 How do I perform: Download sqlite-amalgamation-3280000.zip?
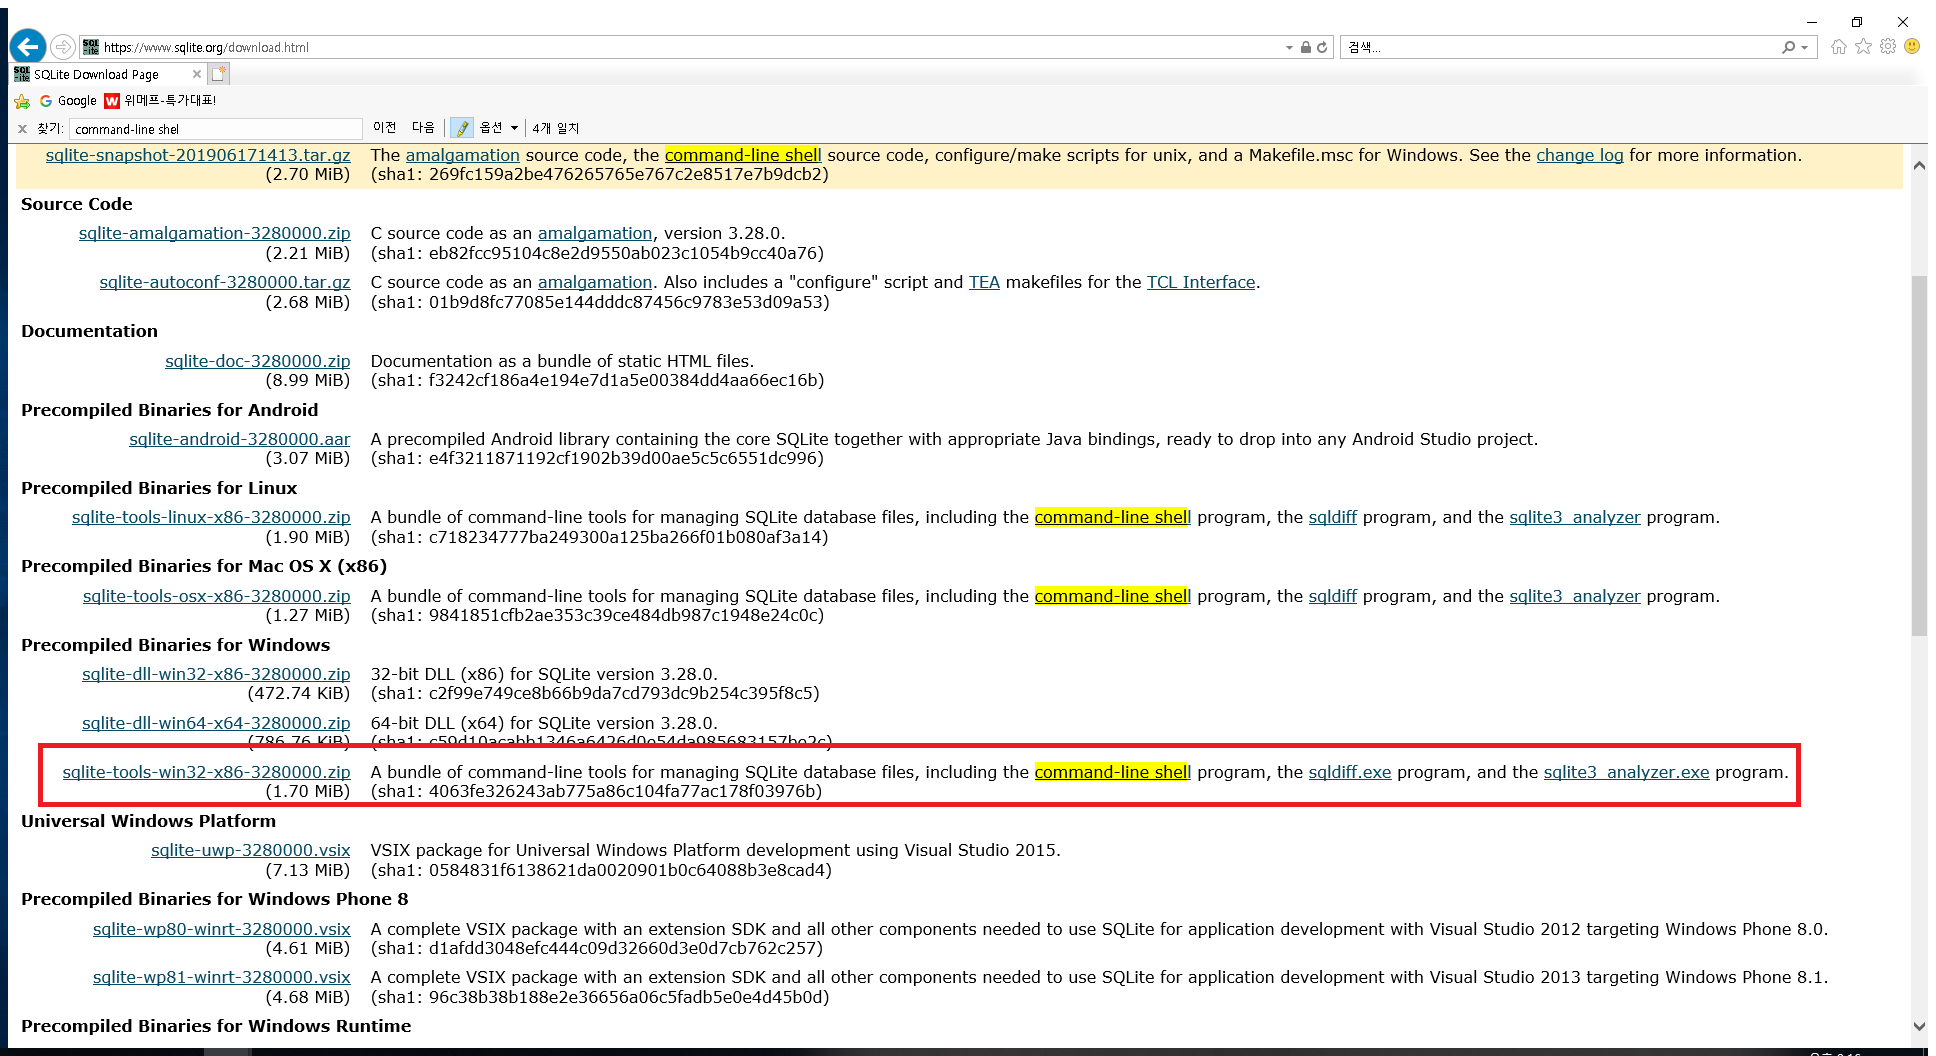[x=215, y=233]
